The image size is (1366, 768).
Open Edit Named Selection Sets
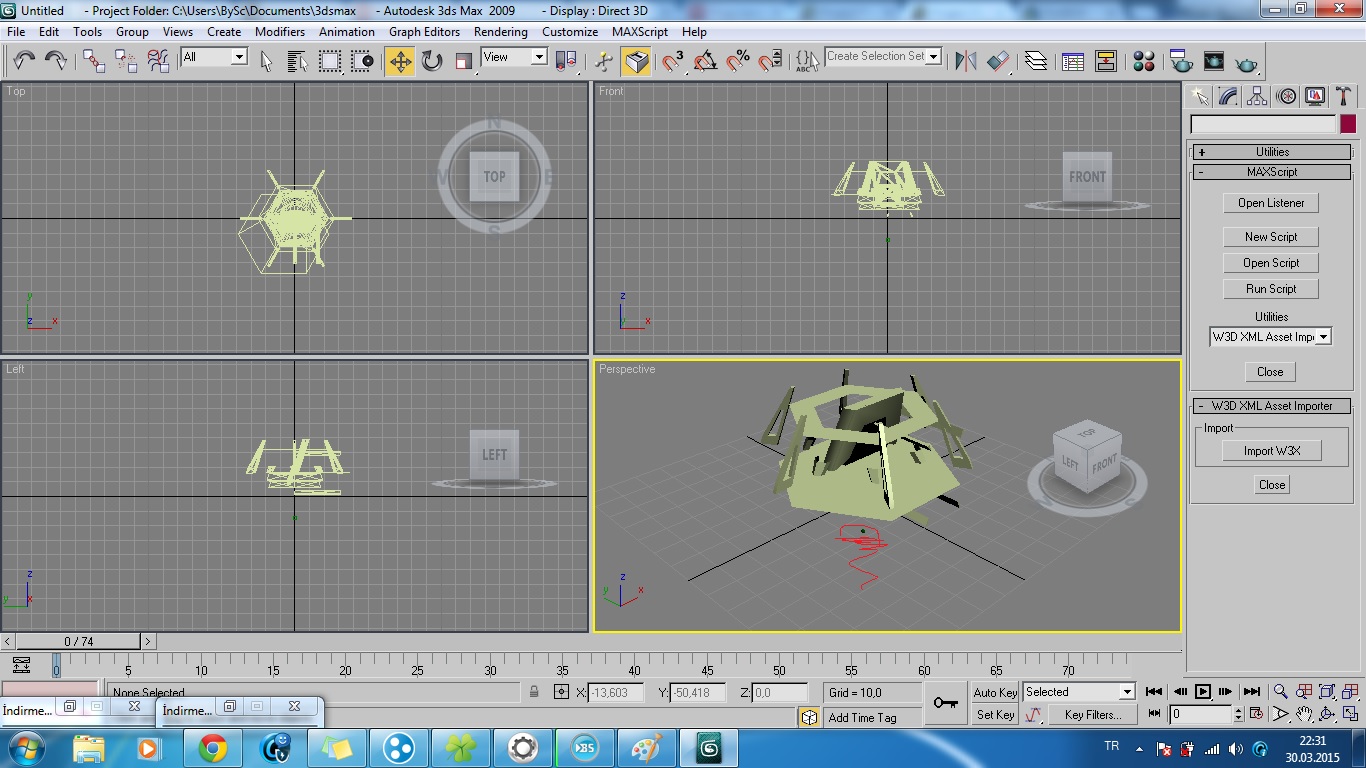point(807,61)
